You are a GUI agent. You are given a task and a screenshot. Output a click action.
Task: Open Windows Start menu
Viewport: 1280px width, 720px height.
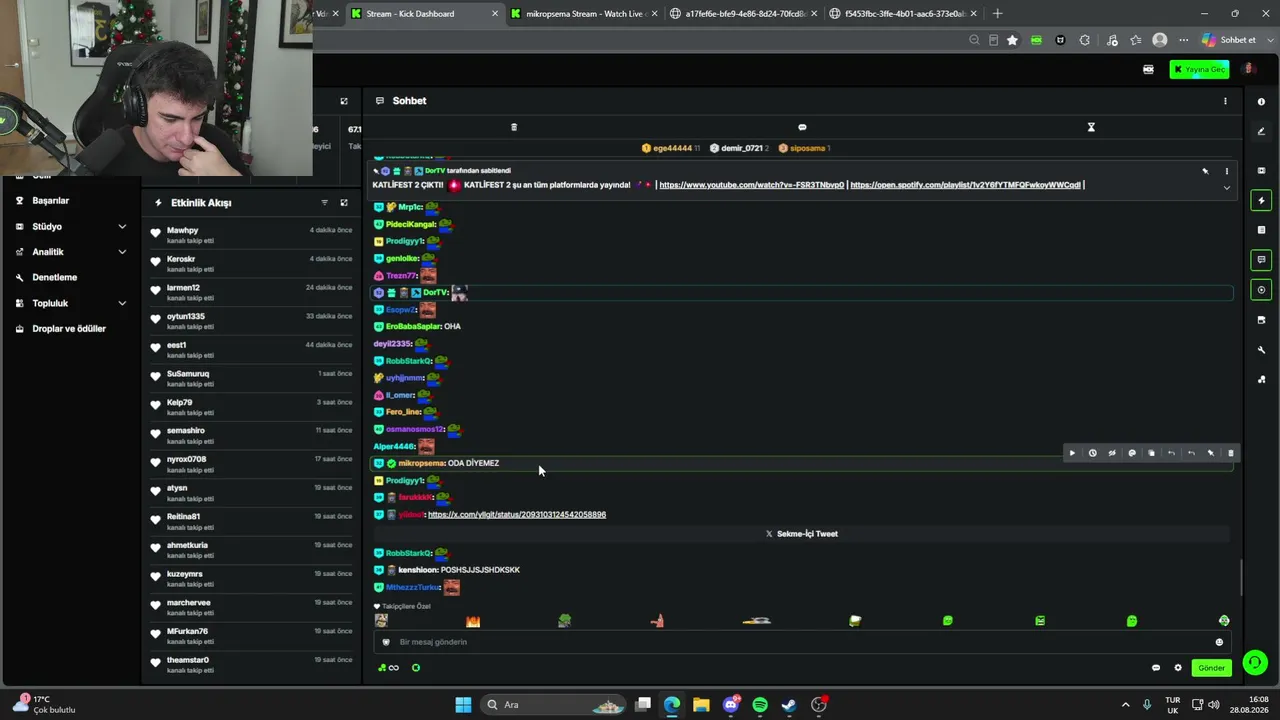coord(463,705)
